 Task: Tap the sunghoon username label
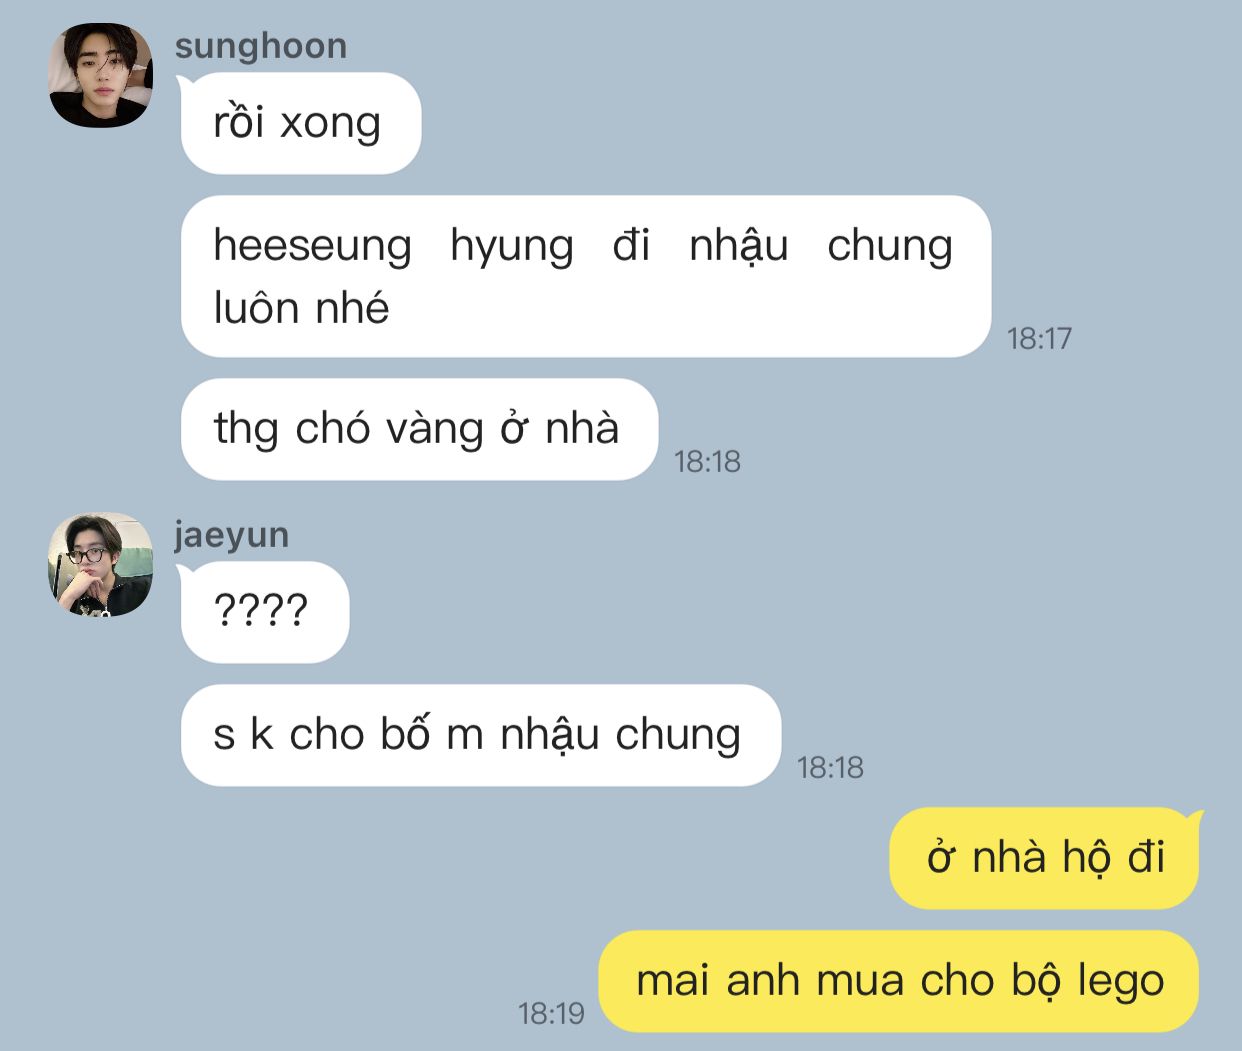click(261, 46)
